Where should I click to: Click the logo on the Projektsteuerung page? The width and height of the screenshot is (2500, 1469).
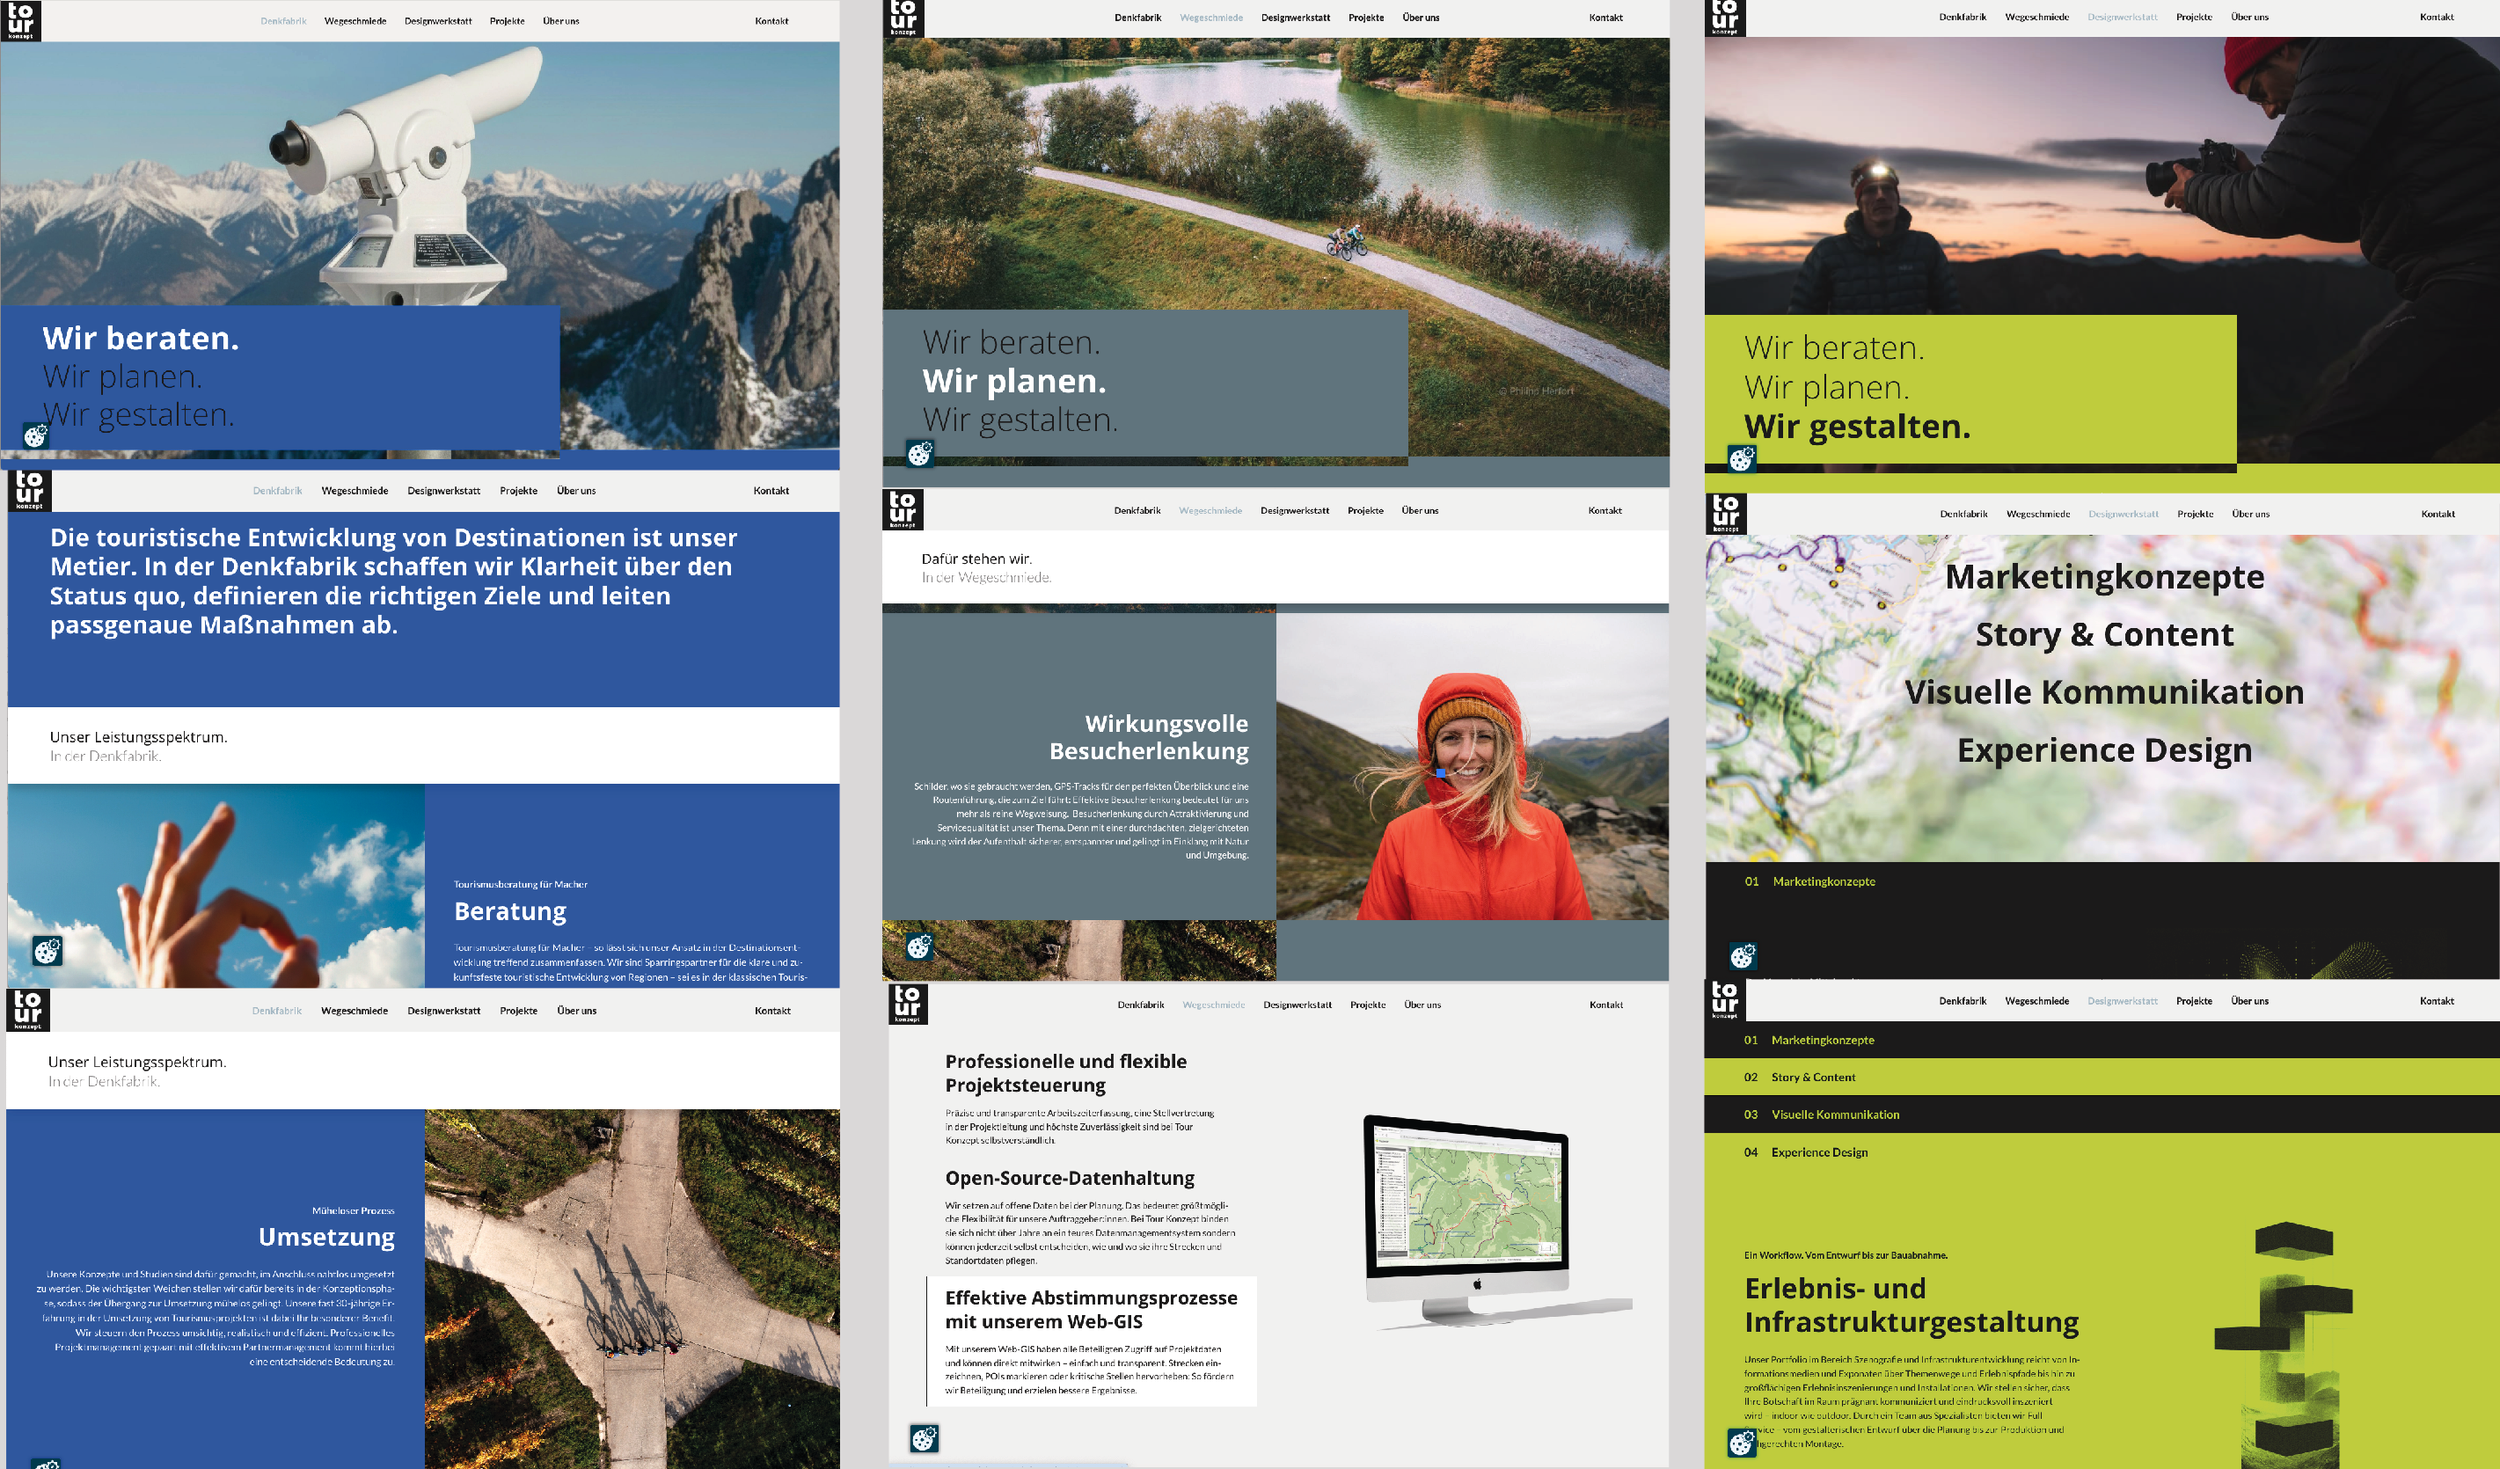908,1004
